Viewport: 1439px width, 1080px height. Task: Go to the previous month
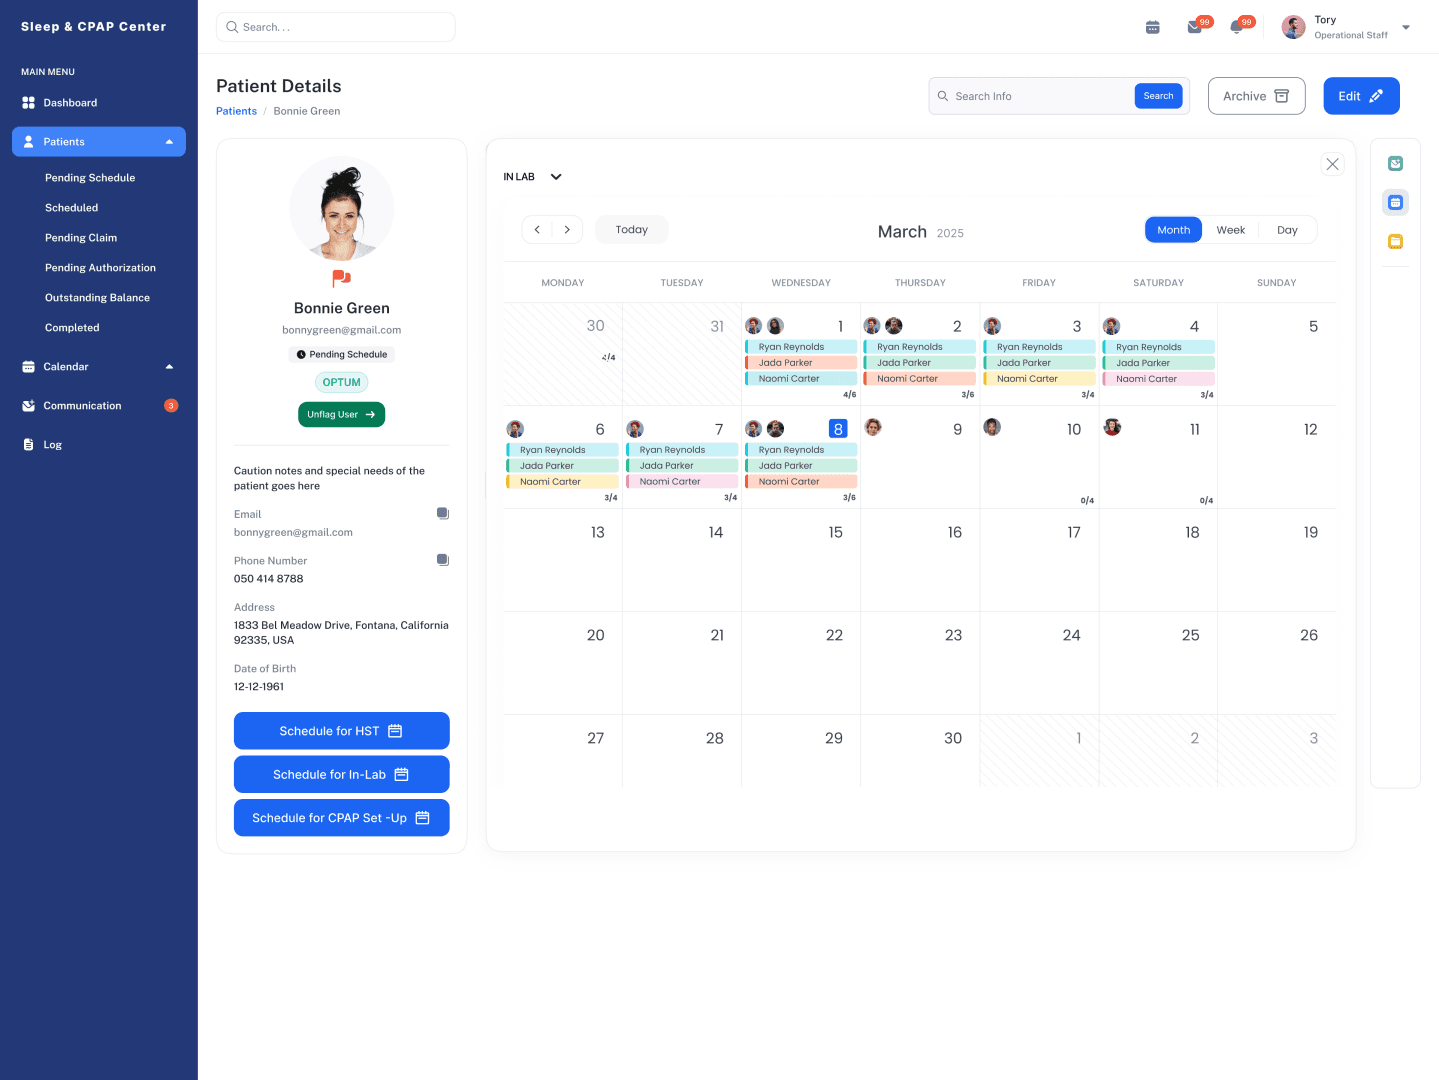point(537,230)
